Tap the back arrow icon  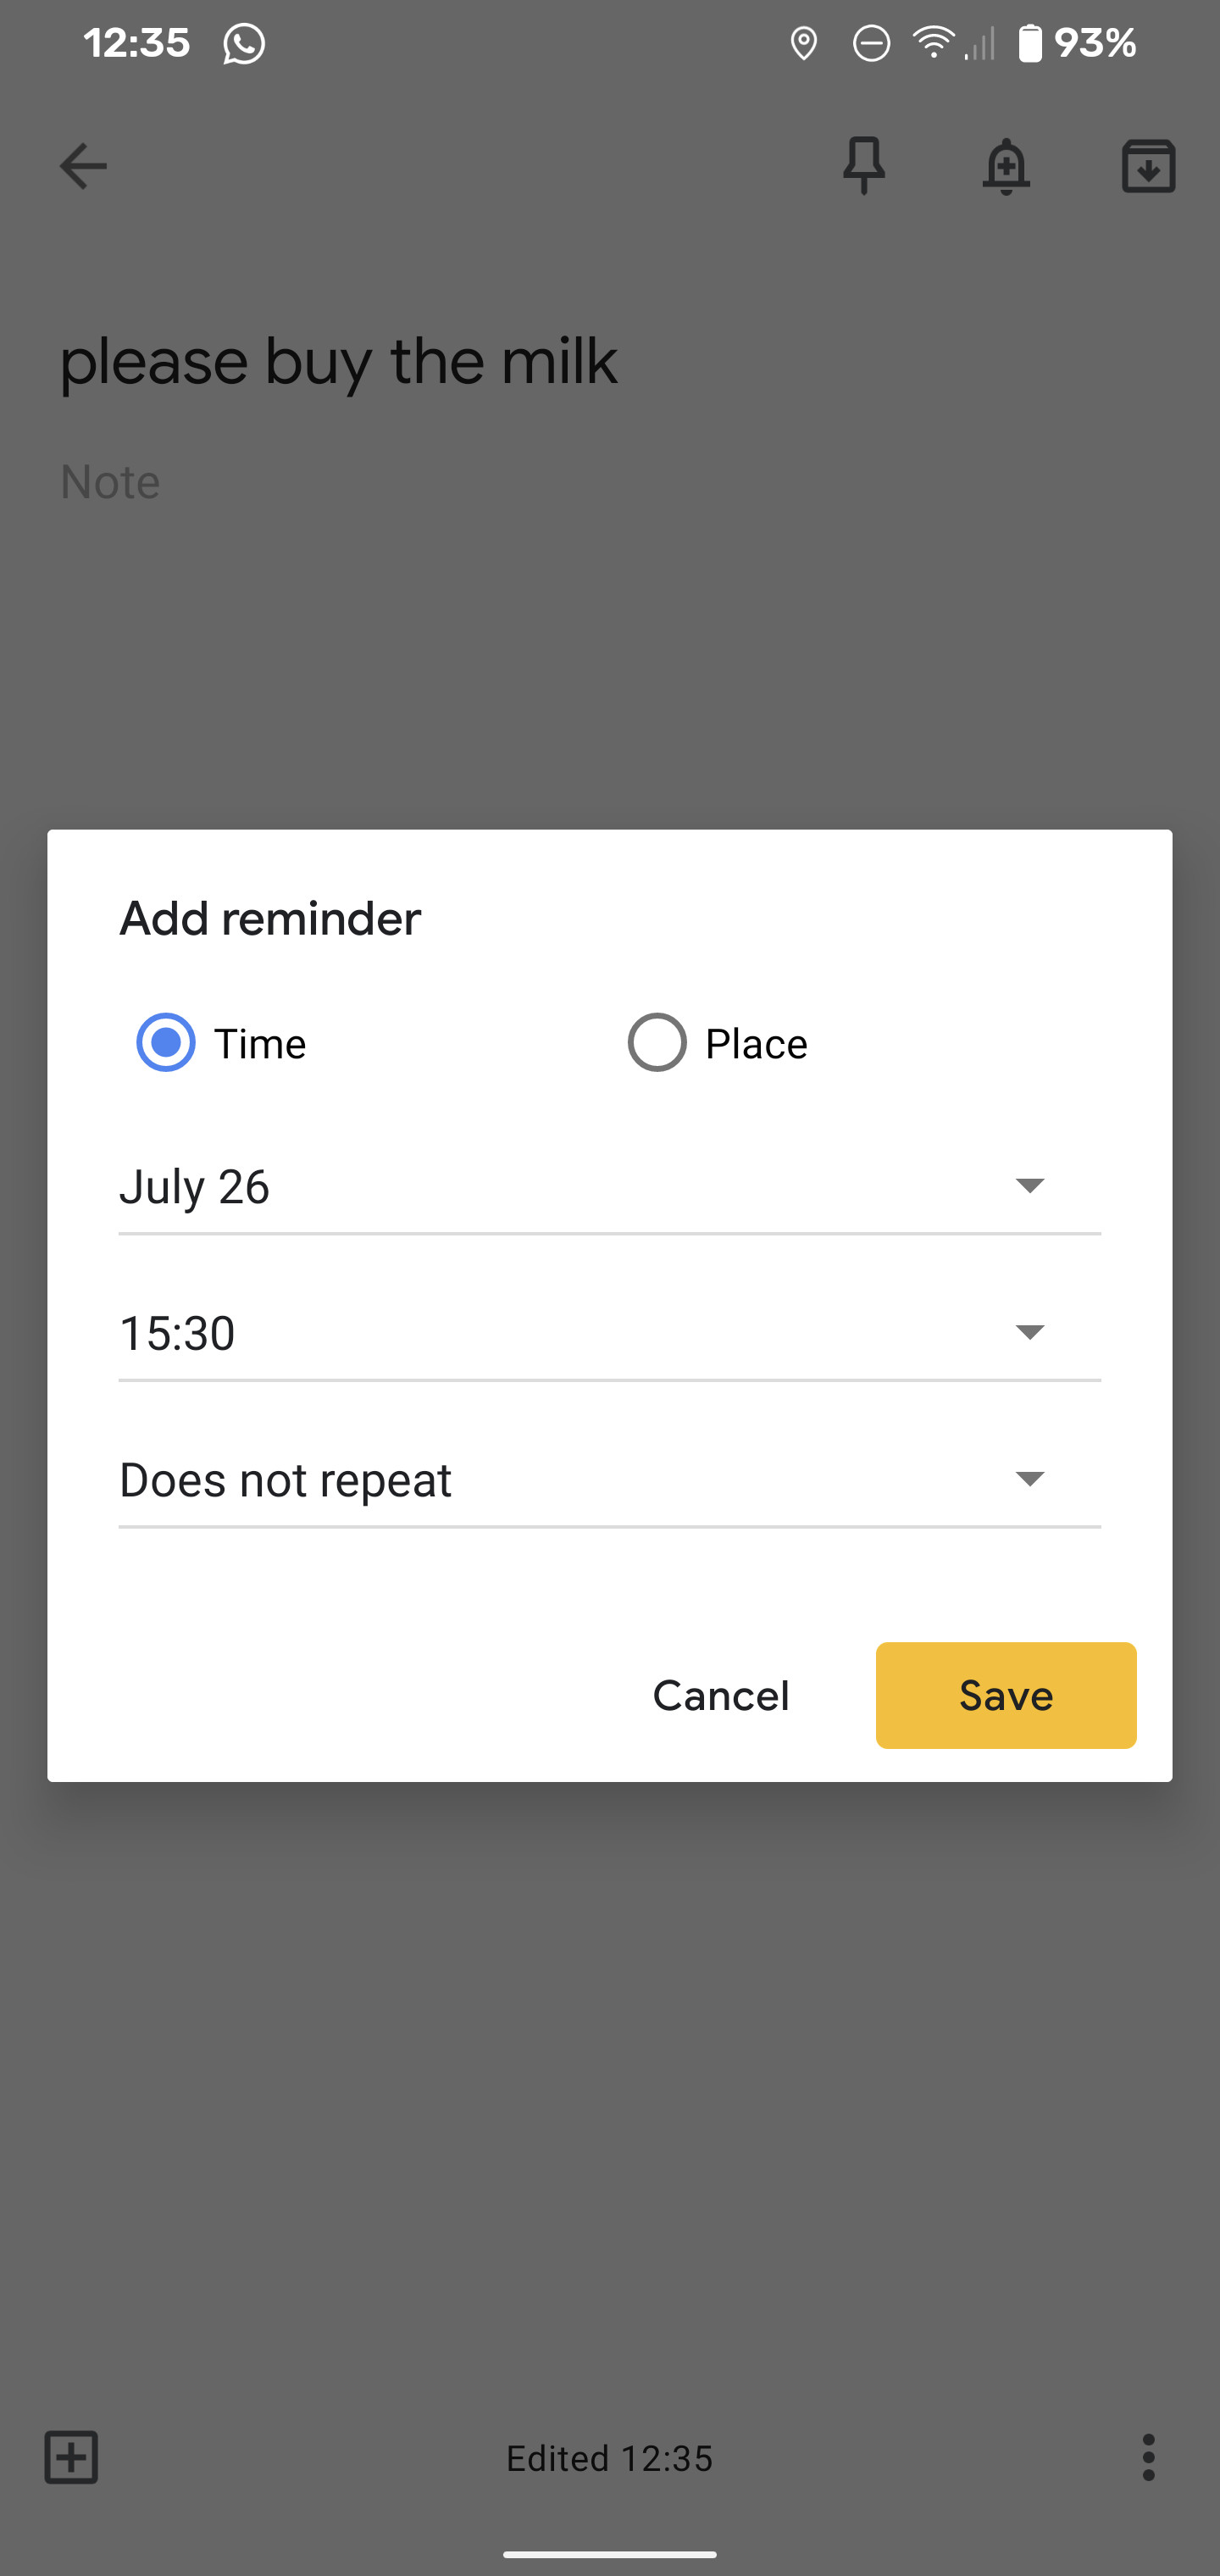(83, 166)
